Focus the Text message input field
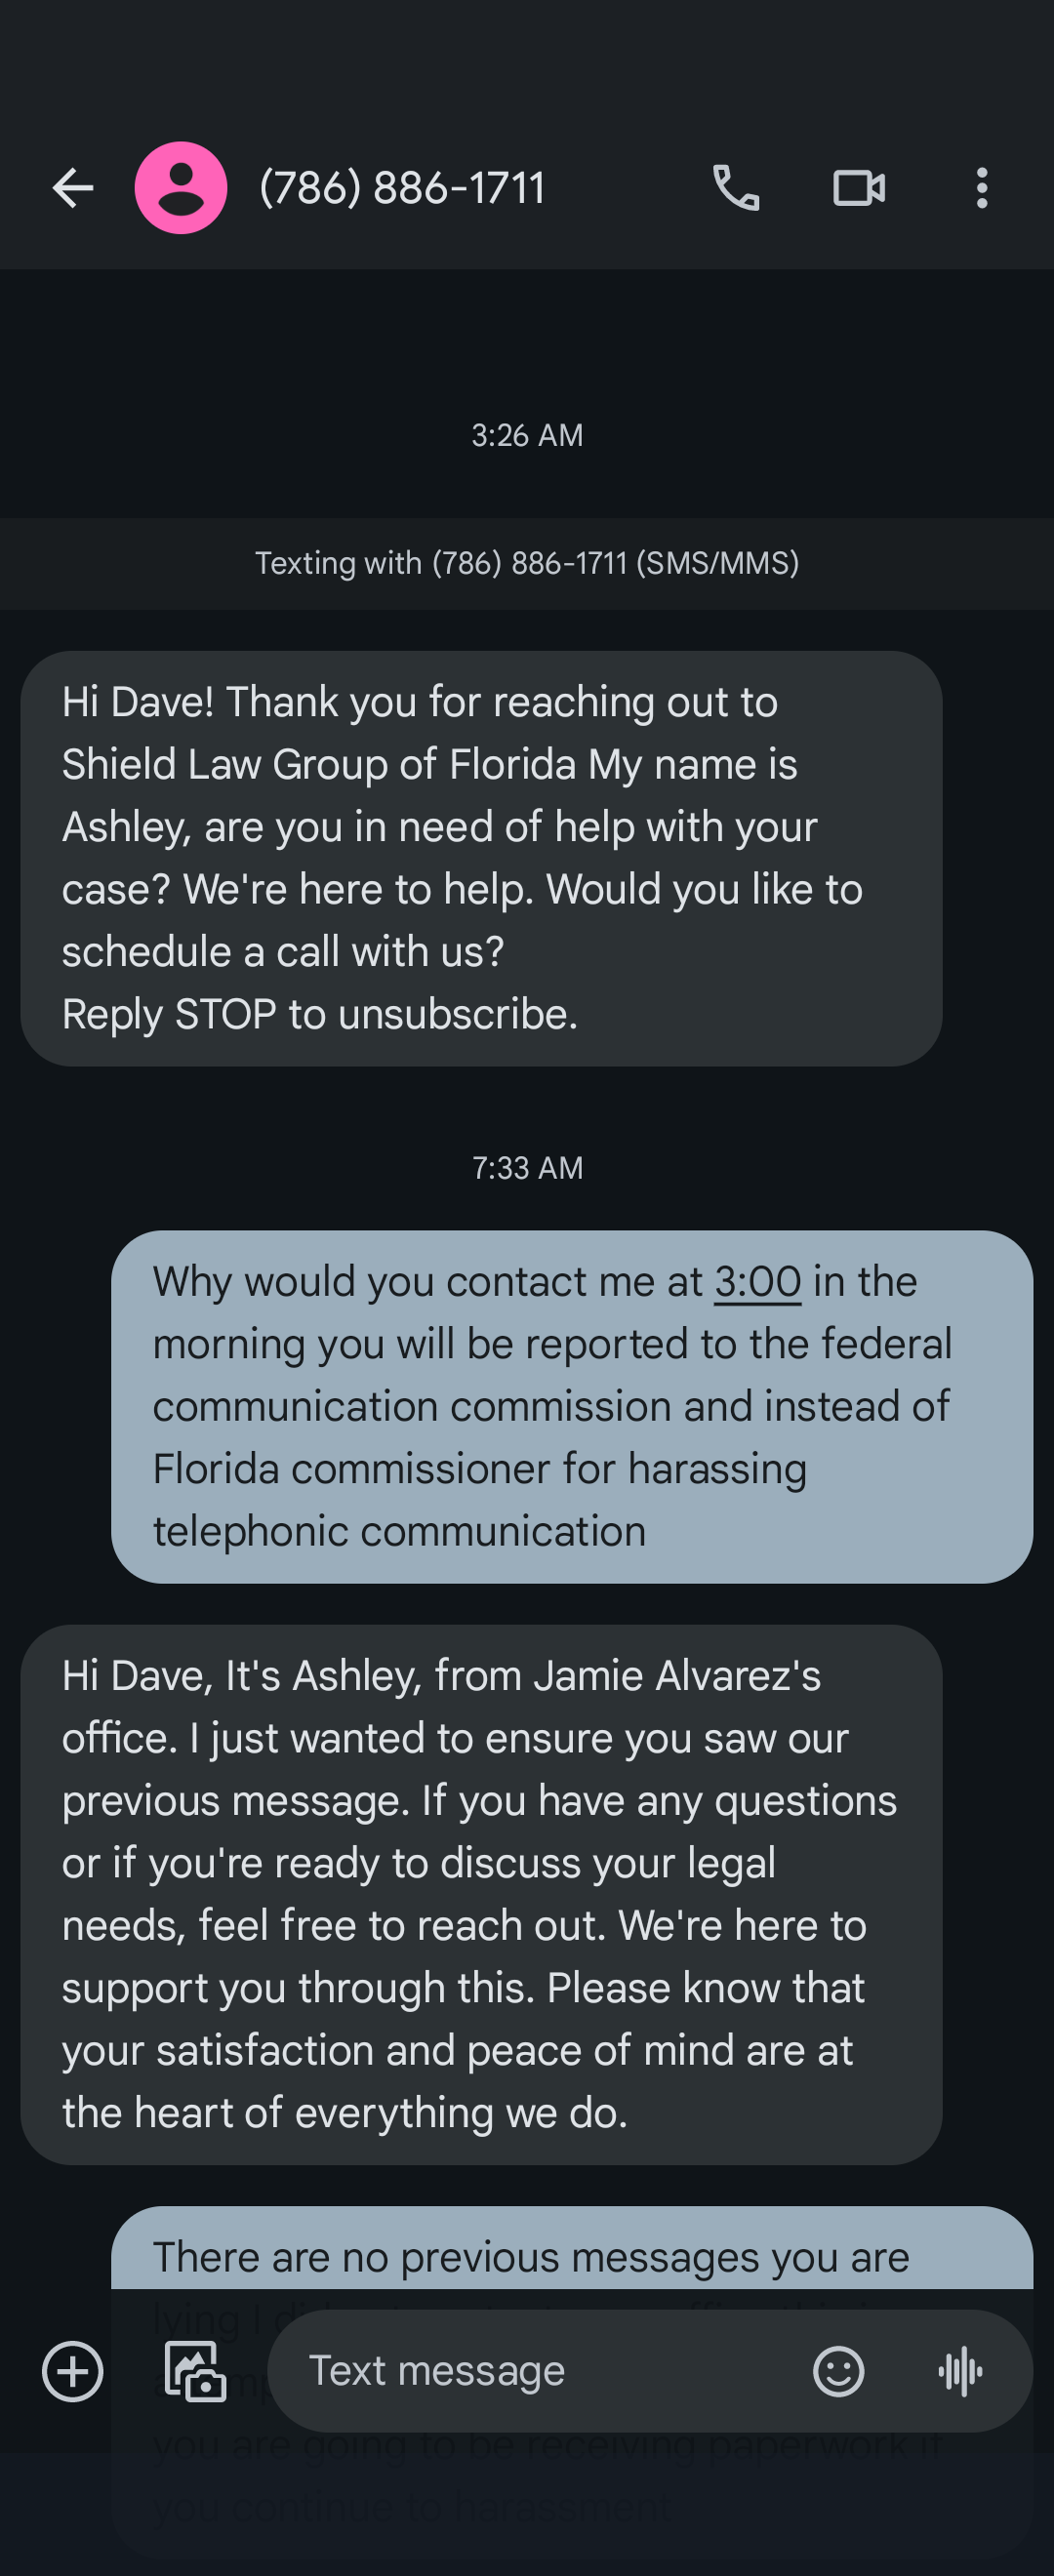 pos(540,2371)
